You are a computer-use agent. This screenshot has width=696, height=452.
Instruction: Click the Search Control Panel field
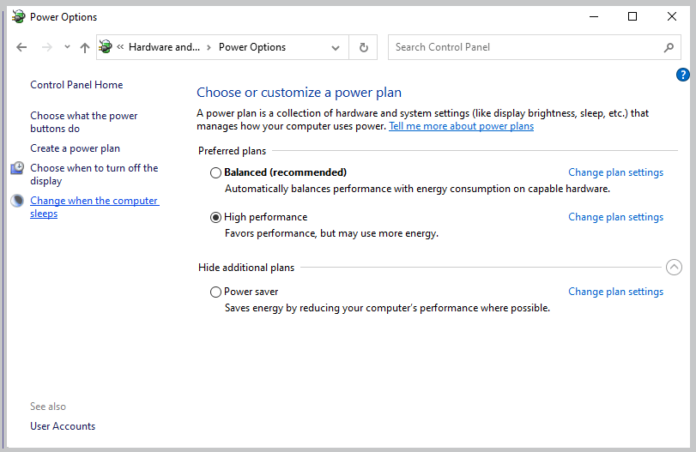coord(520,47)
